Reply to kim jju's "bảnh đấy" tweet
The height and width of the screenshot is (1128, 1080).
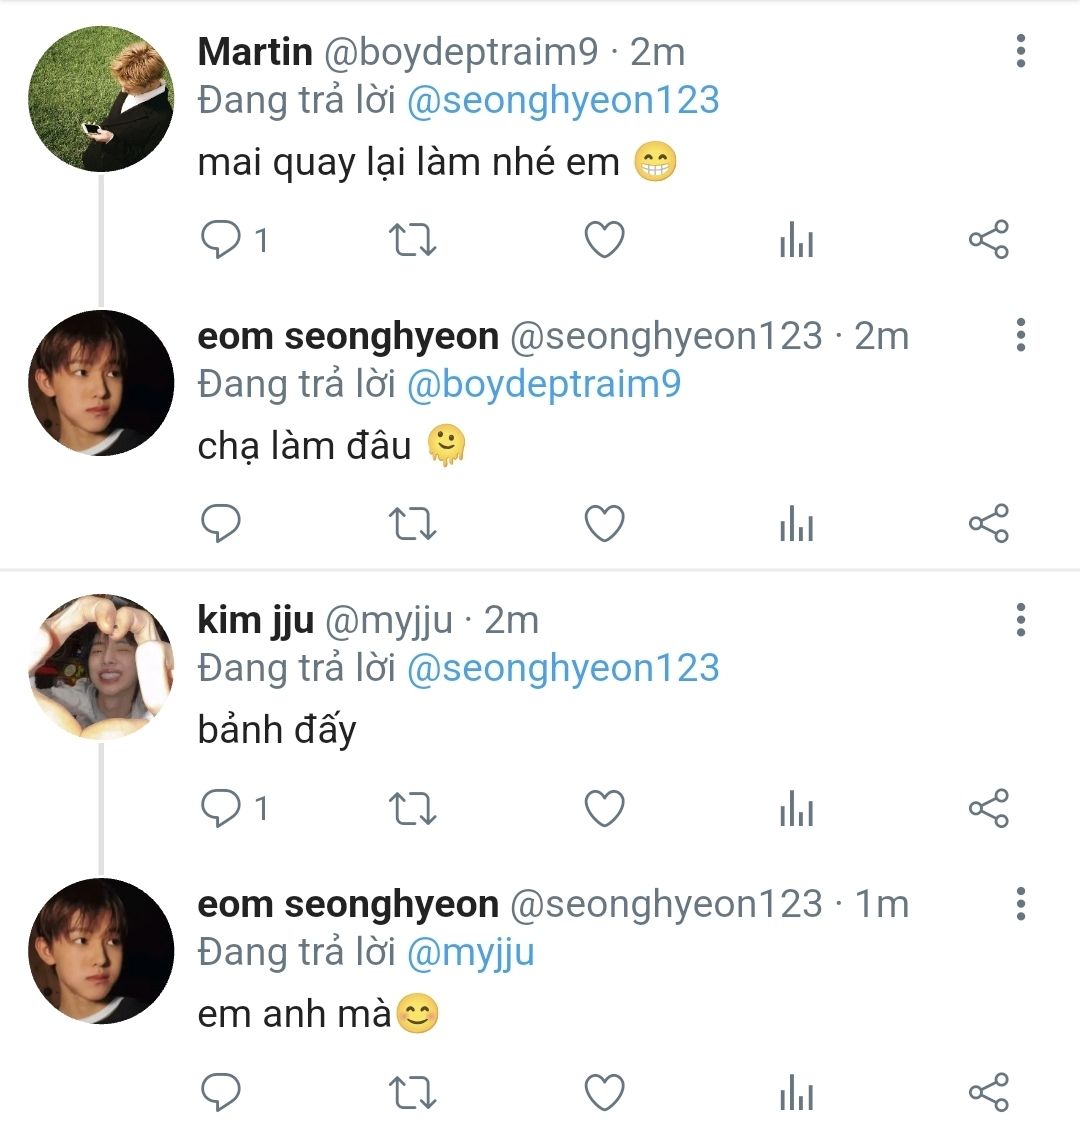point(221,808)
